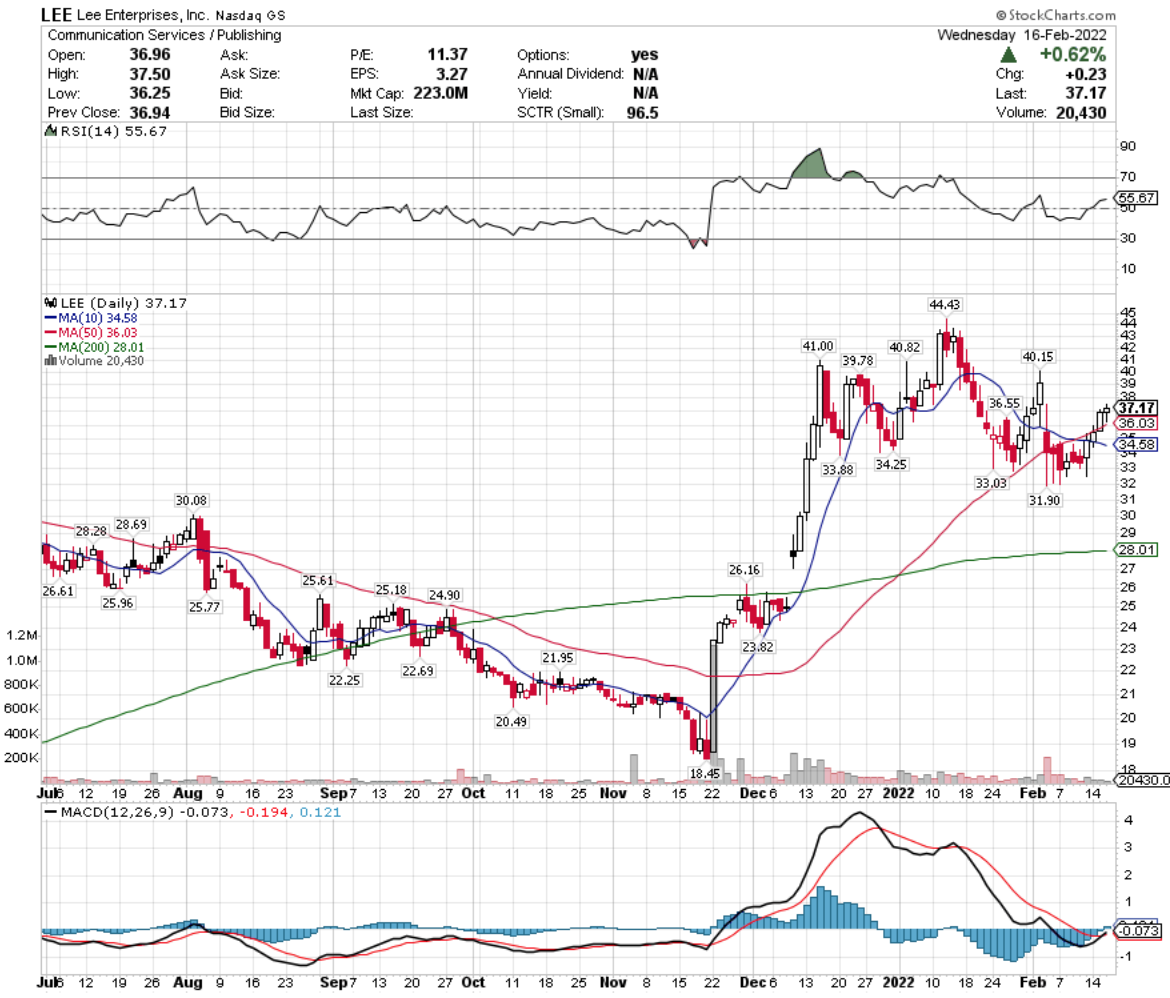
Task: Click the Chg value +0.23
Action: click(1086, 74)
